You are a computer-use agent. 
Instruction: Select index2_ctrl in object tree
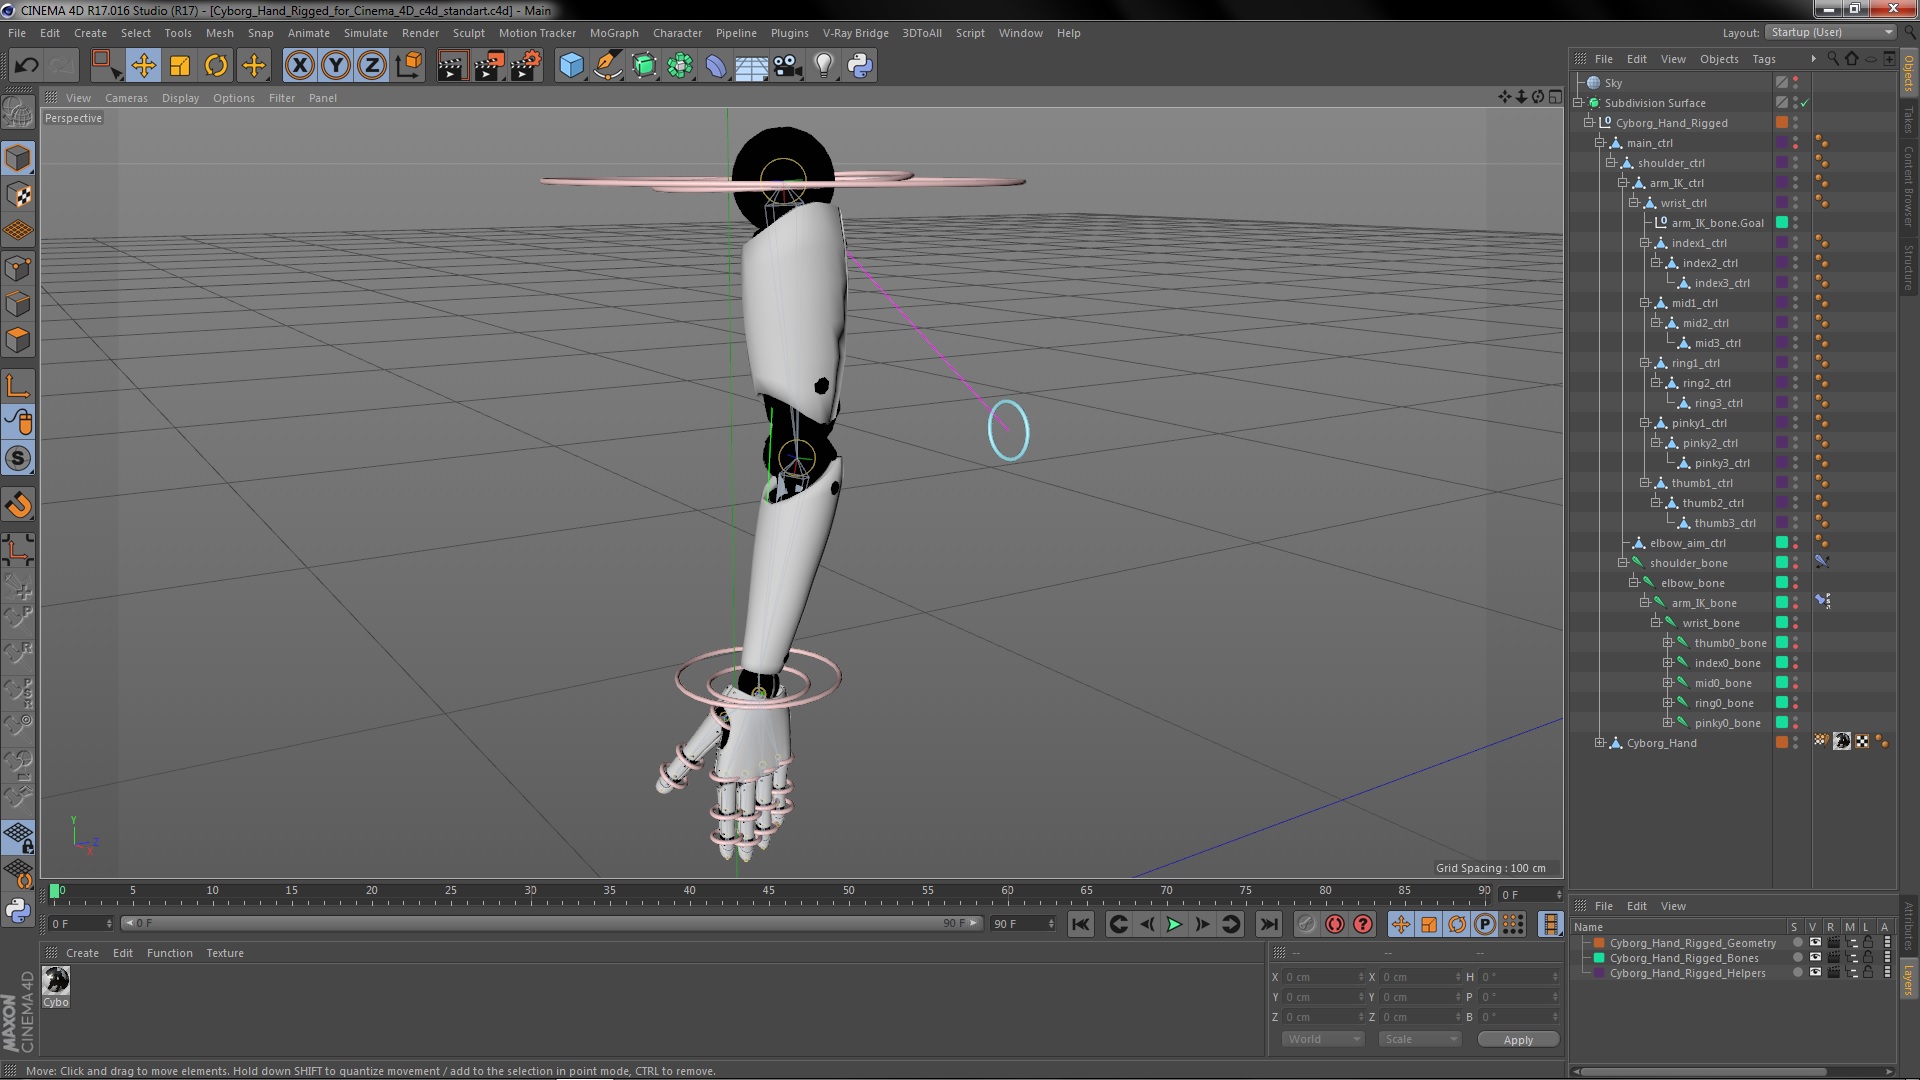click(x=1710, y=263)
